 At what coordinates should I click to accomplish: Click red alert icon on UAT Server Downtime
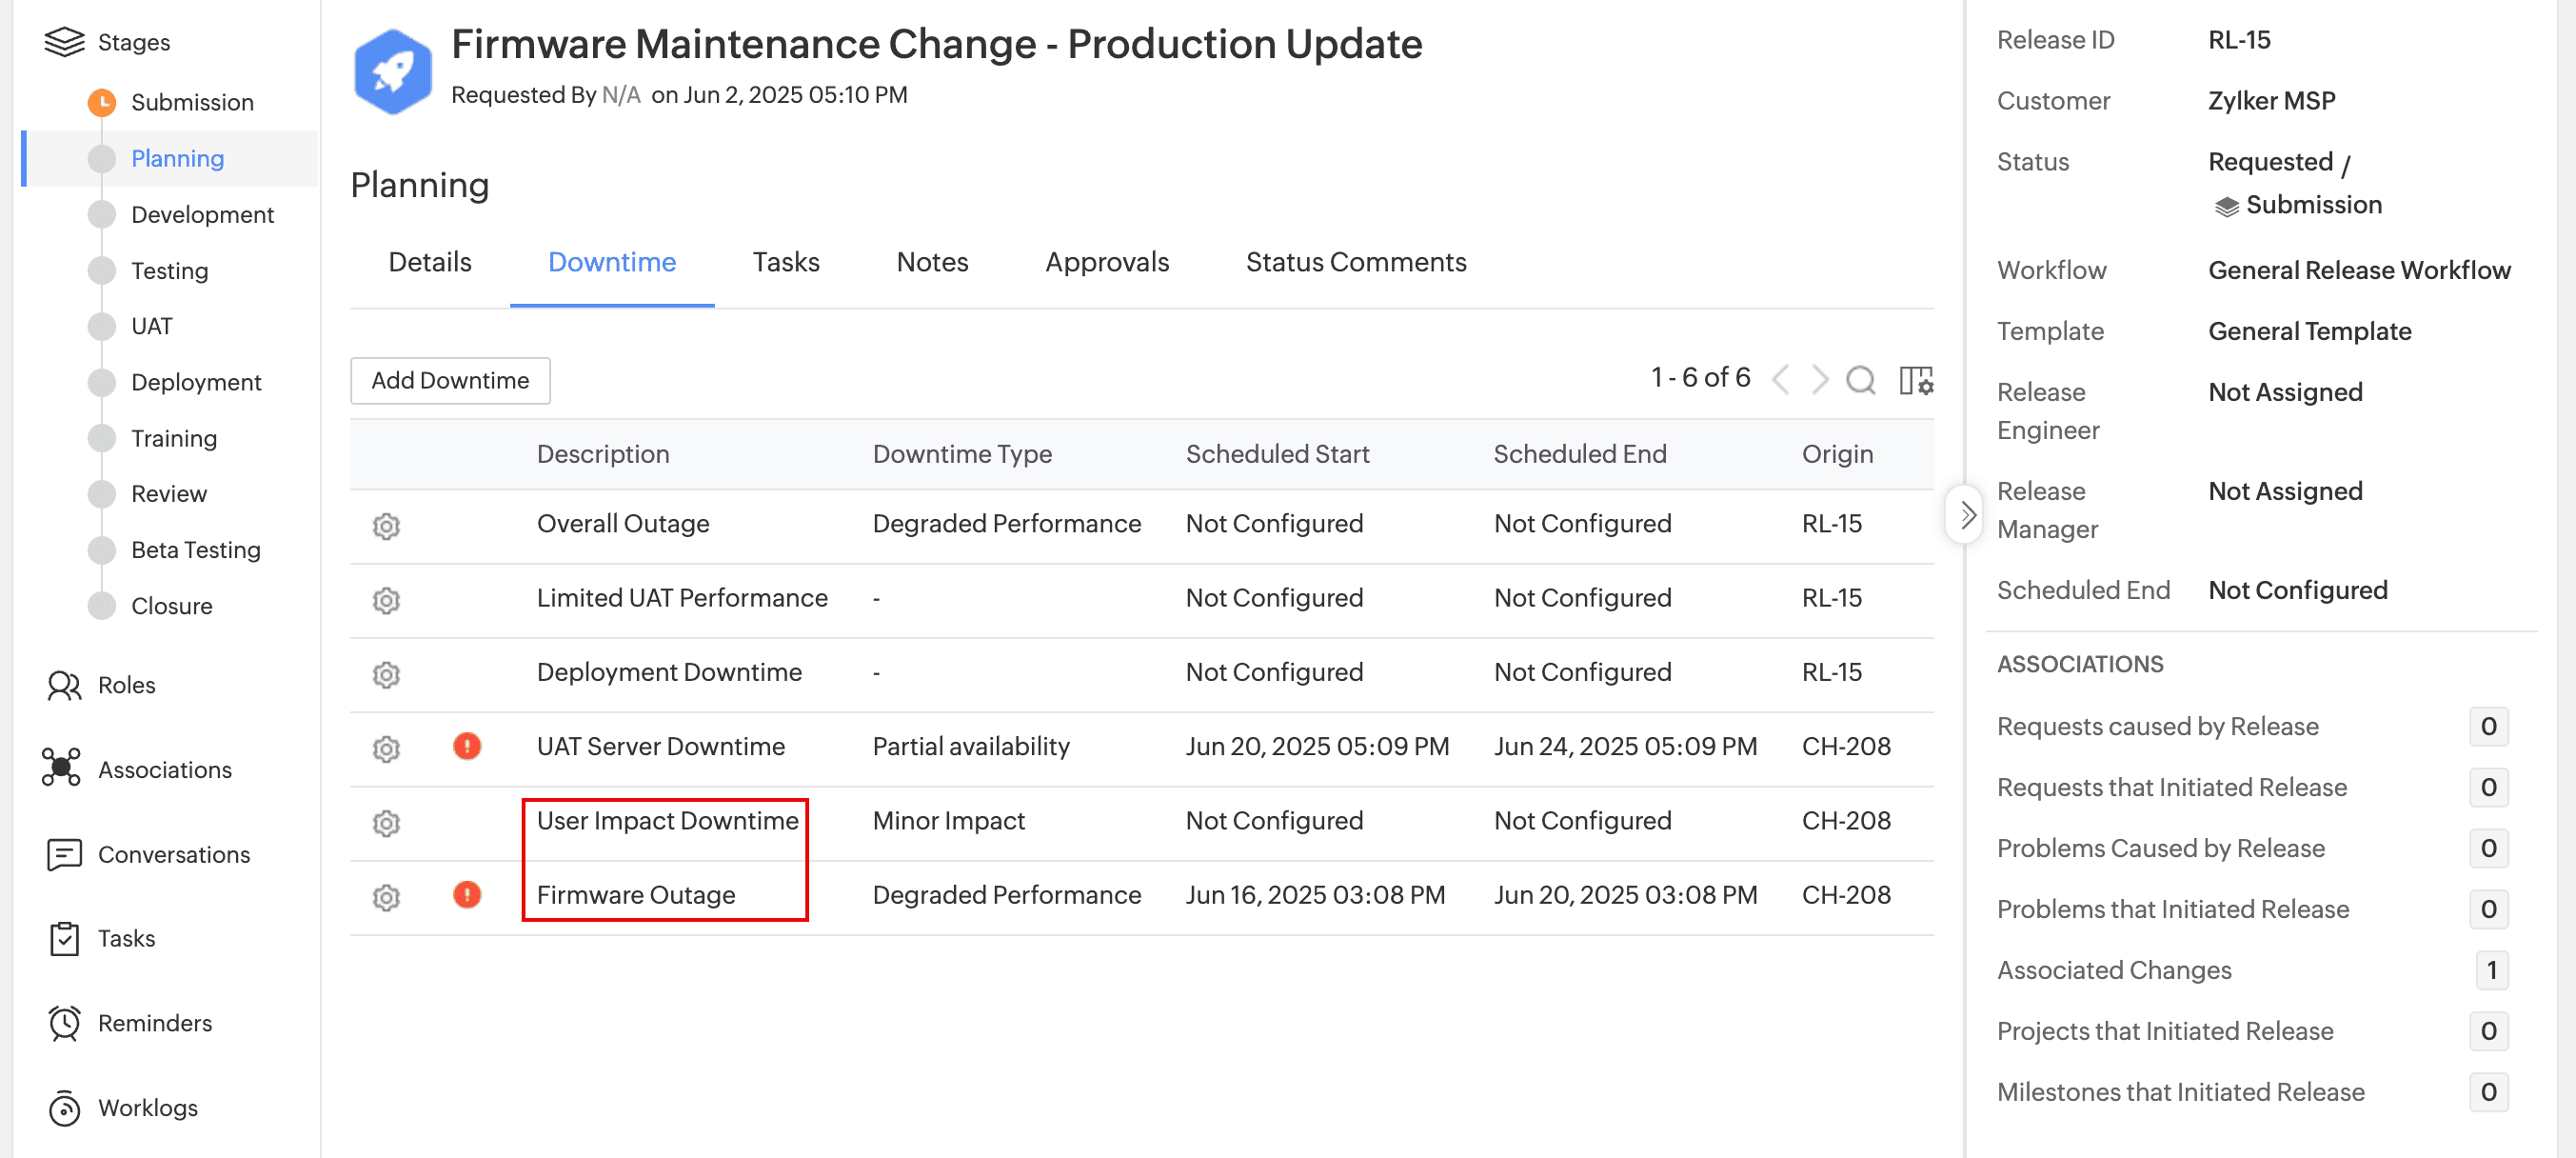(x=467, y=746)
